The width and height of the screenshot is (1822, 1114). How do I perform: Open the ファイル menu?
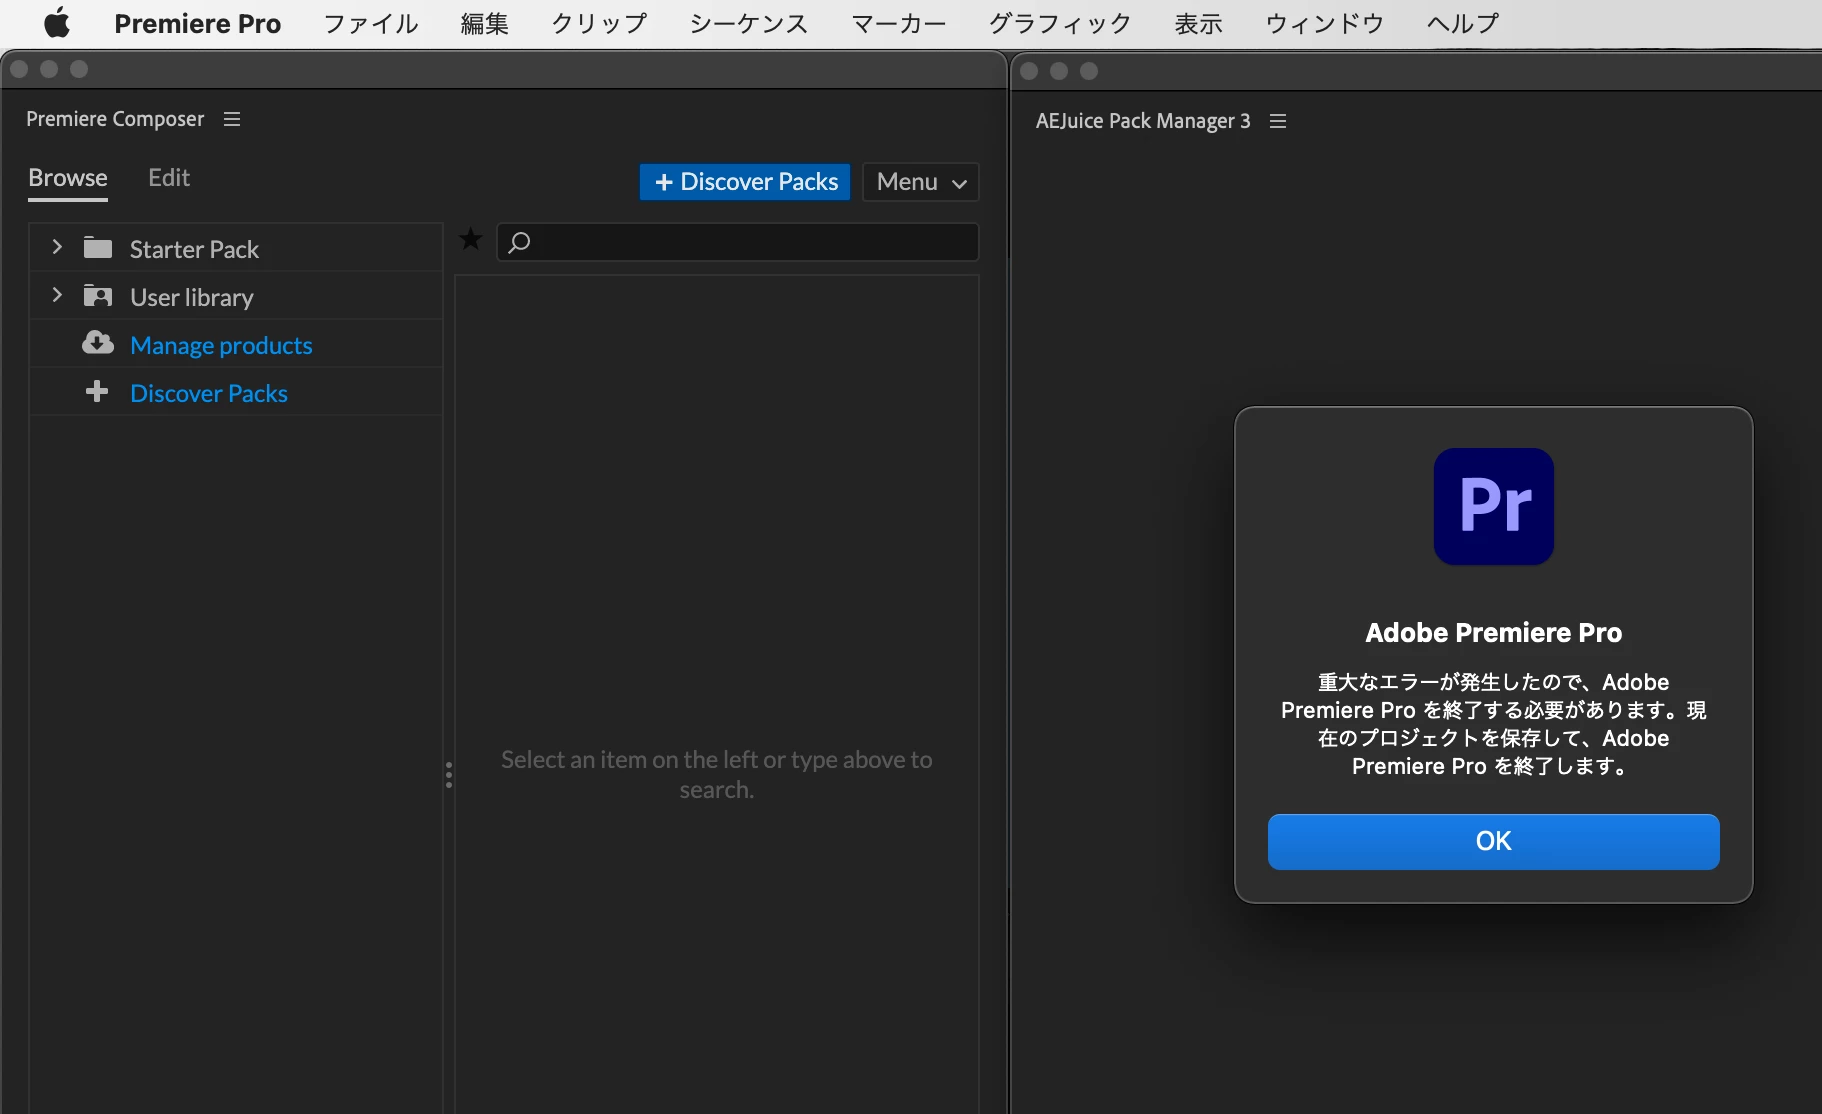click(371, 23)
